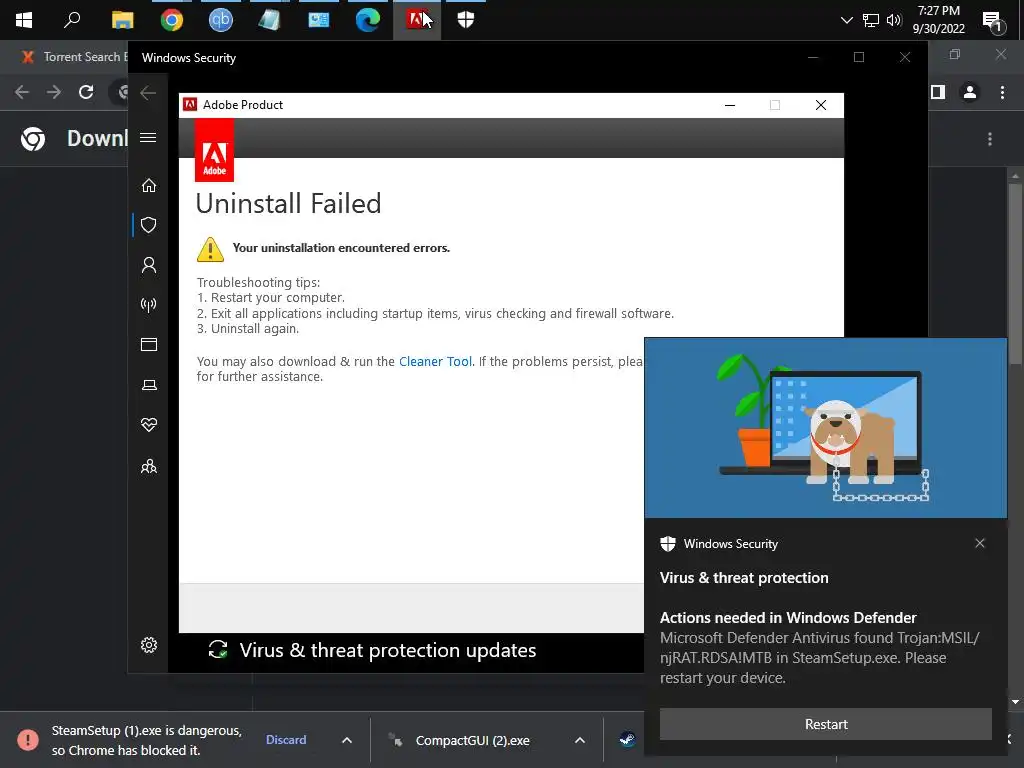Open Device security laptop icon
1024x768 pixels.
click(149, 385)
